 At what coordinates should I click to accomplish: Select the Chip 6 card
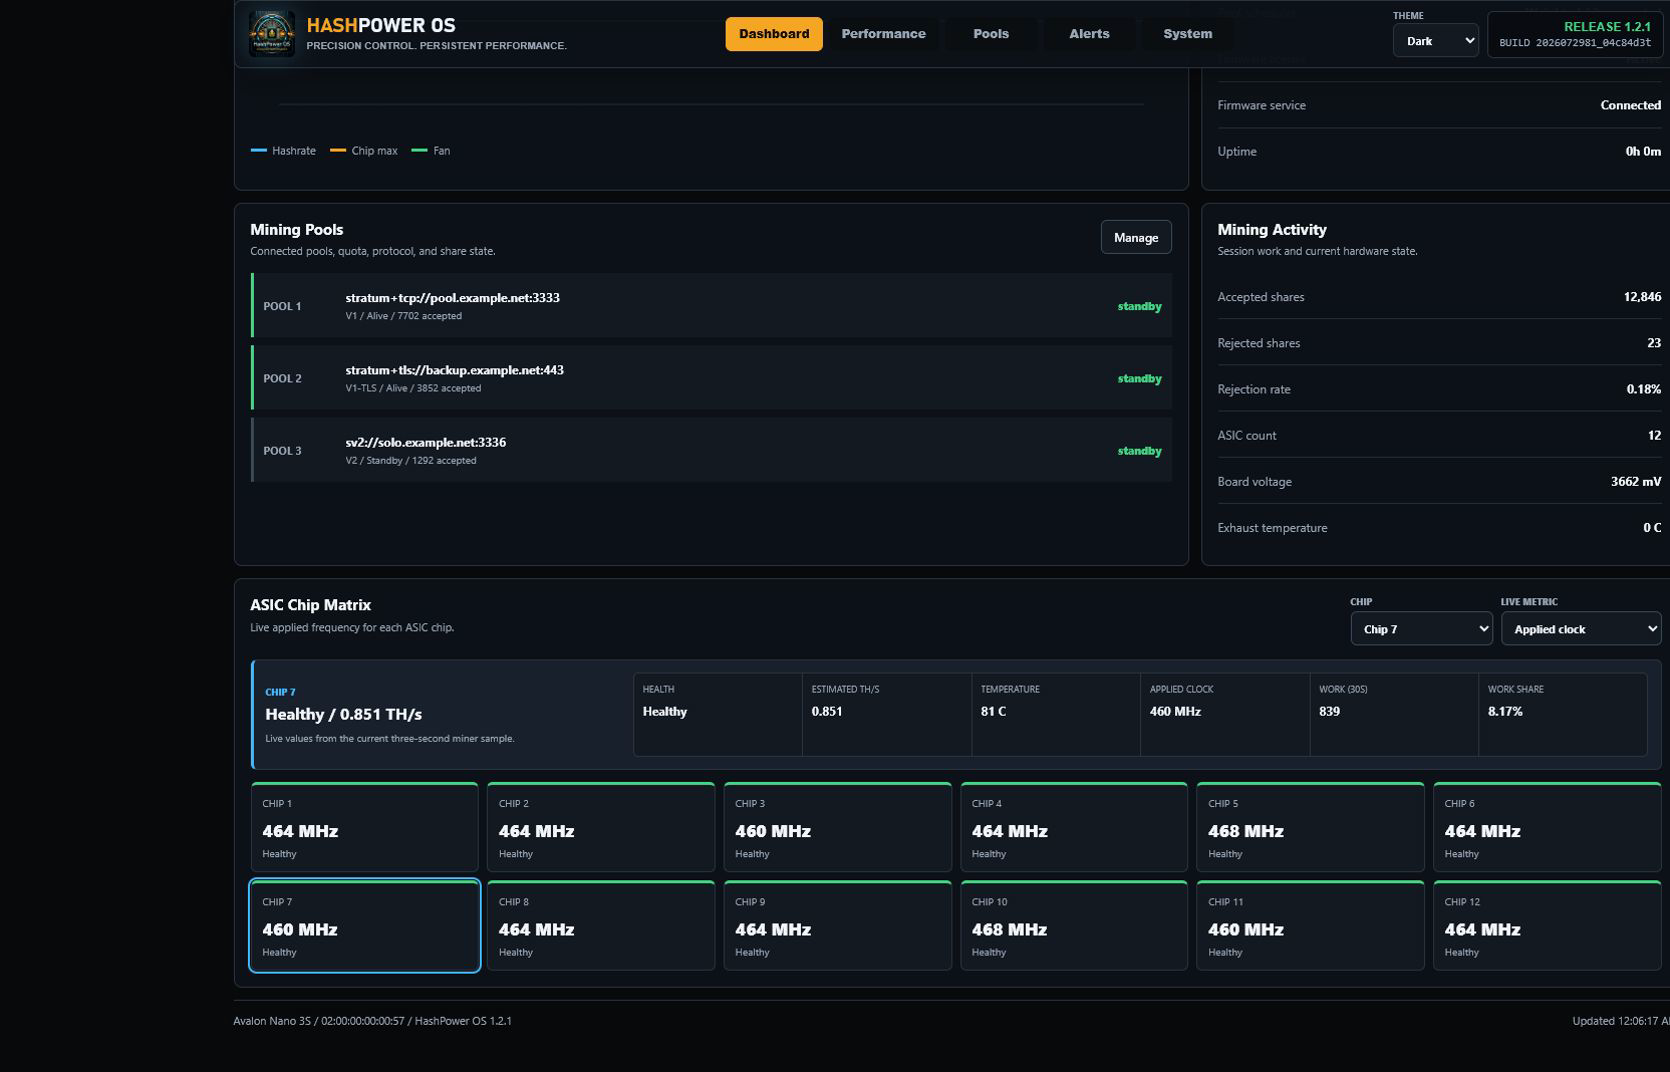[x=1547, y=827]
